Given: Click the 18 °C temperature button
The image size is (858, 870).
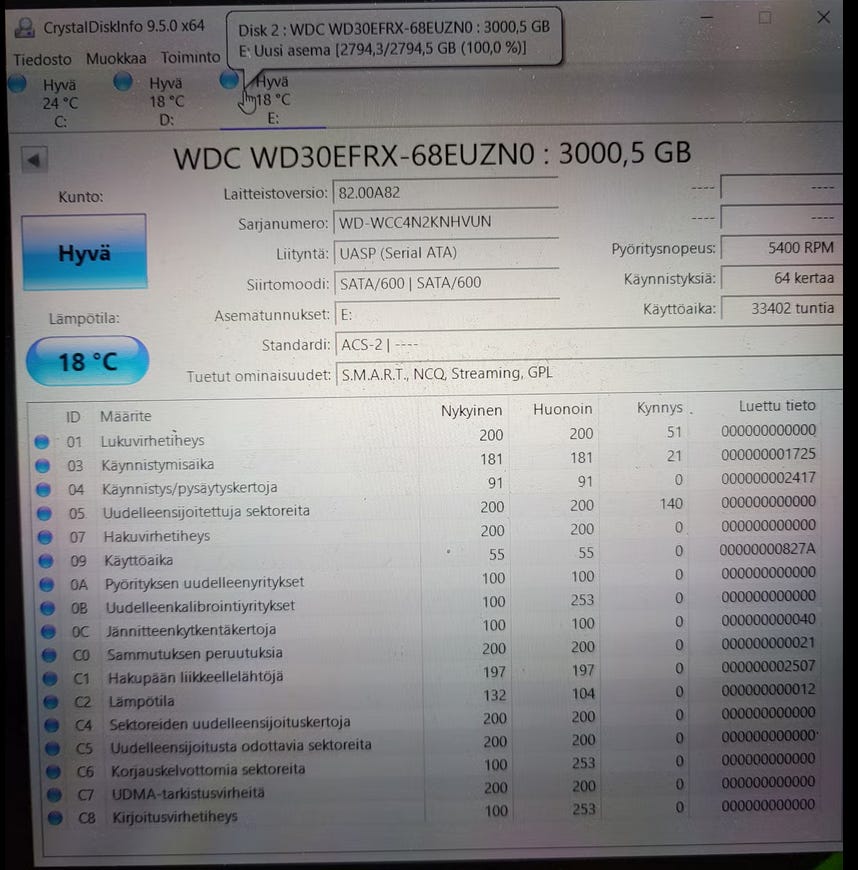Looking at the screenshot, I should click(x=87, y=361).
